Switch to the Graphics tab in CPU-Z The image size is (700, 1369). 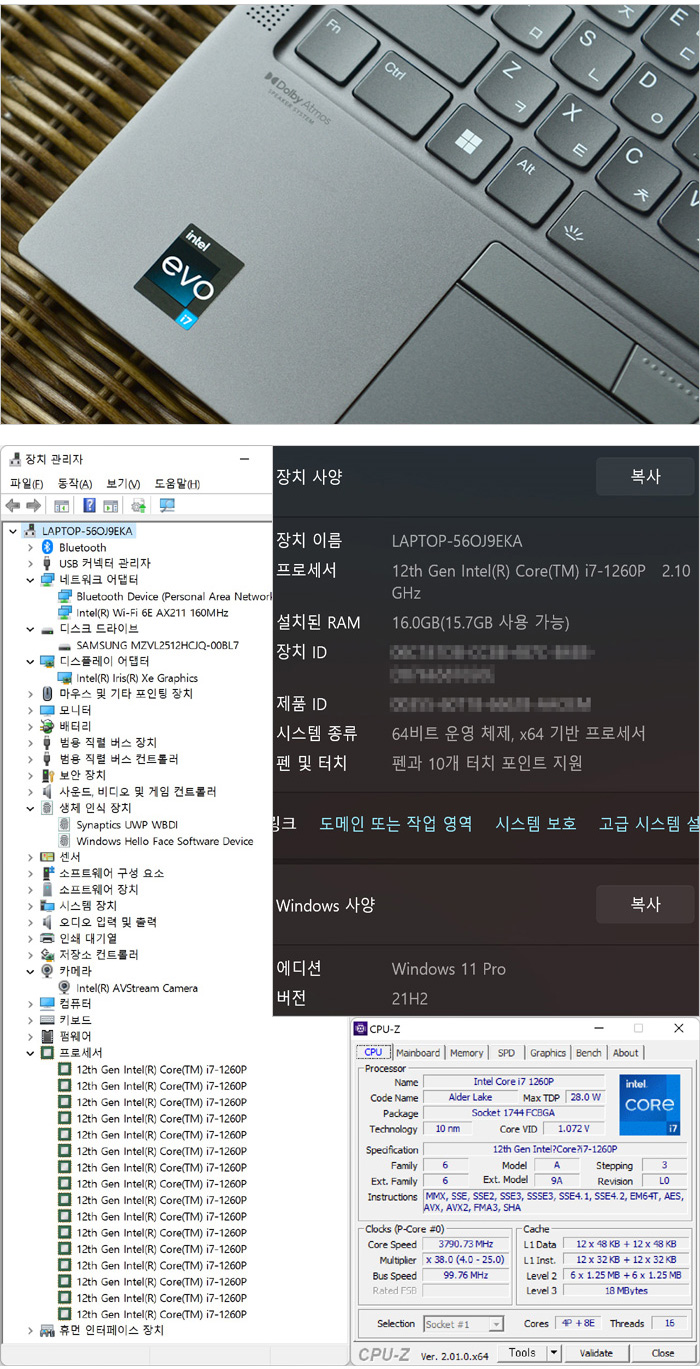[548, 1052]
